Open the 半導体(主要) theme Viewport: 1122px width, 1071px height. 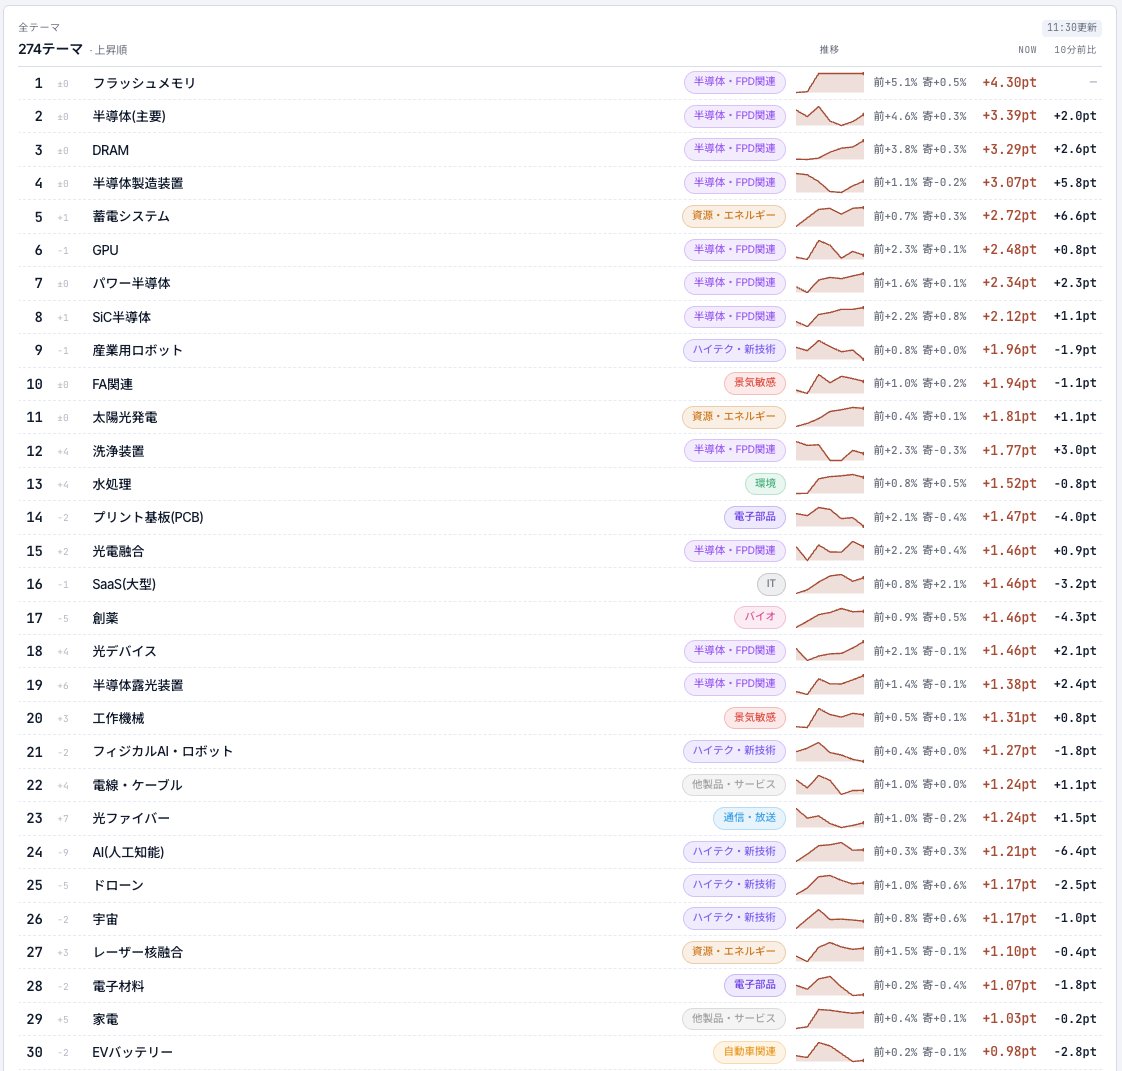click(x=129, y=116)
